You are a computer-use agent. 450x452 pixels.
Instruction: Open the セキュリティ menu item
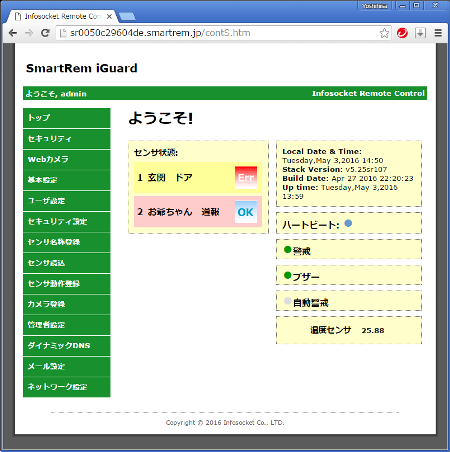[x=67, y=139]
